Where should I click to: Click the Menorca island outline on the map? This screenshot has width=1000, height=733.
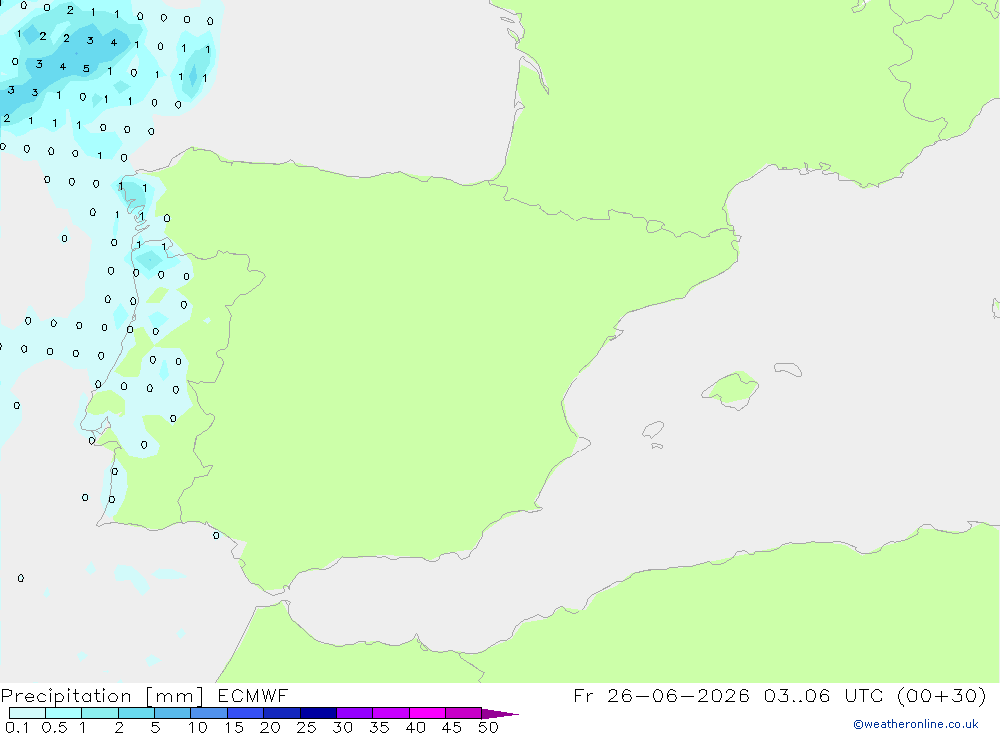click(x=788, y=369)
